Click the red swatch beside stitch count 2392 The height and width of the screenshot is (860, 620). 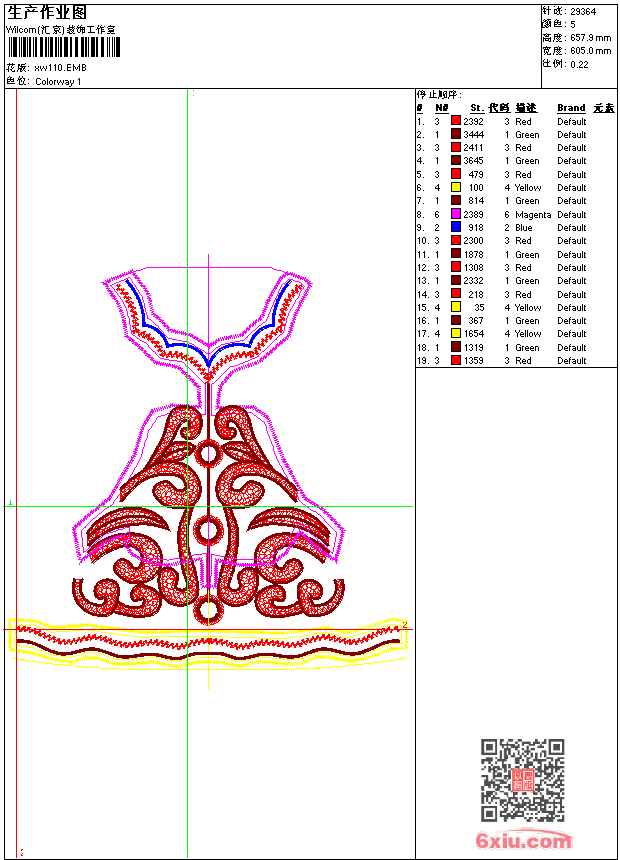tap(455, 121)
